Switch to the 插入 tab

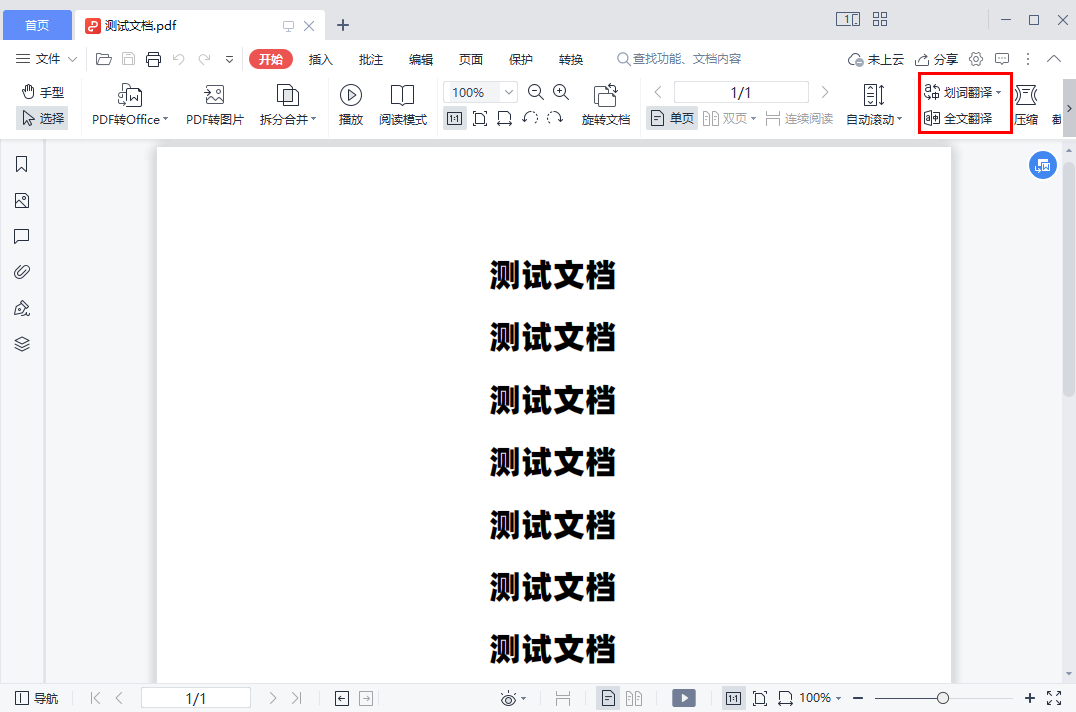320,59
